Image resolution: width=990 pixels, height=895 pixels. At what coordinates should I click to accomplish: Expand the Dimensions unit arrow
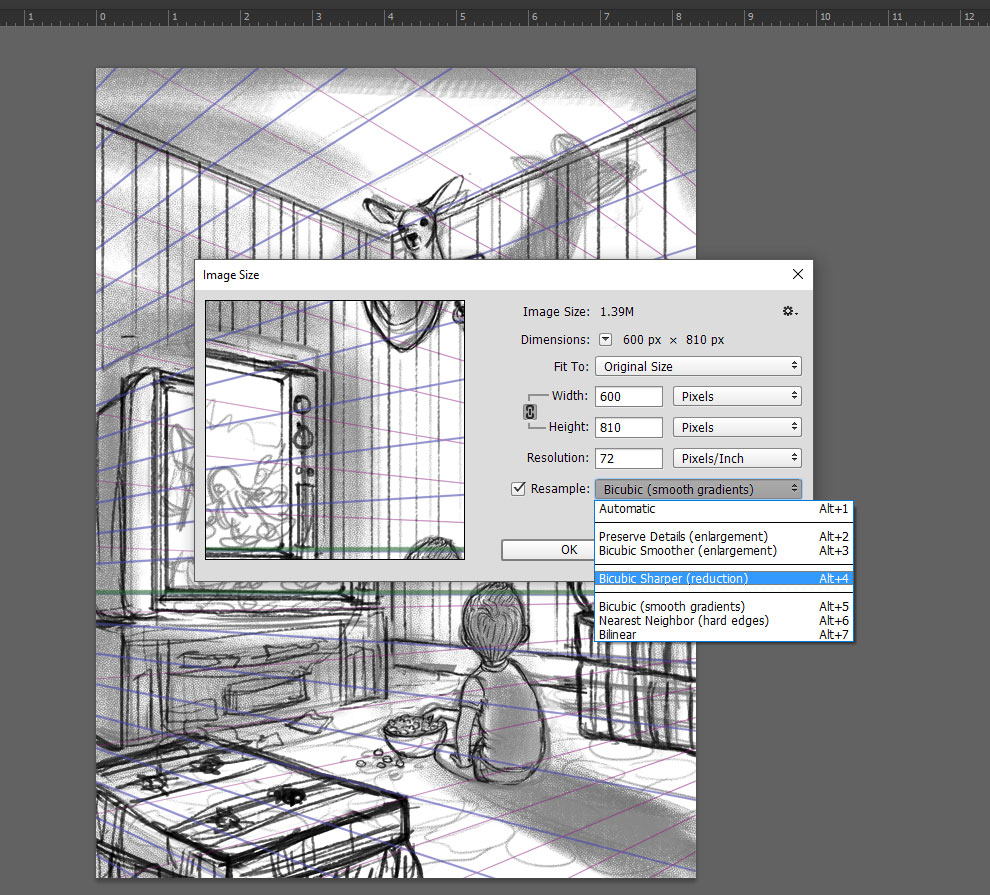pyautogui.click(x=605, y=340)
